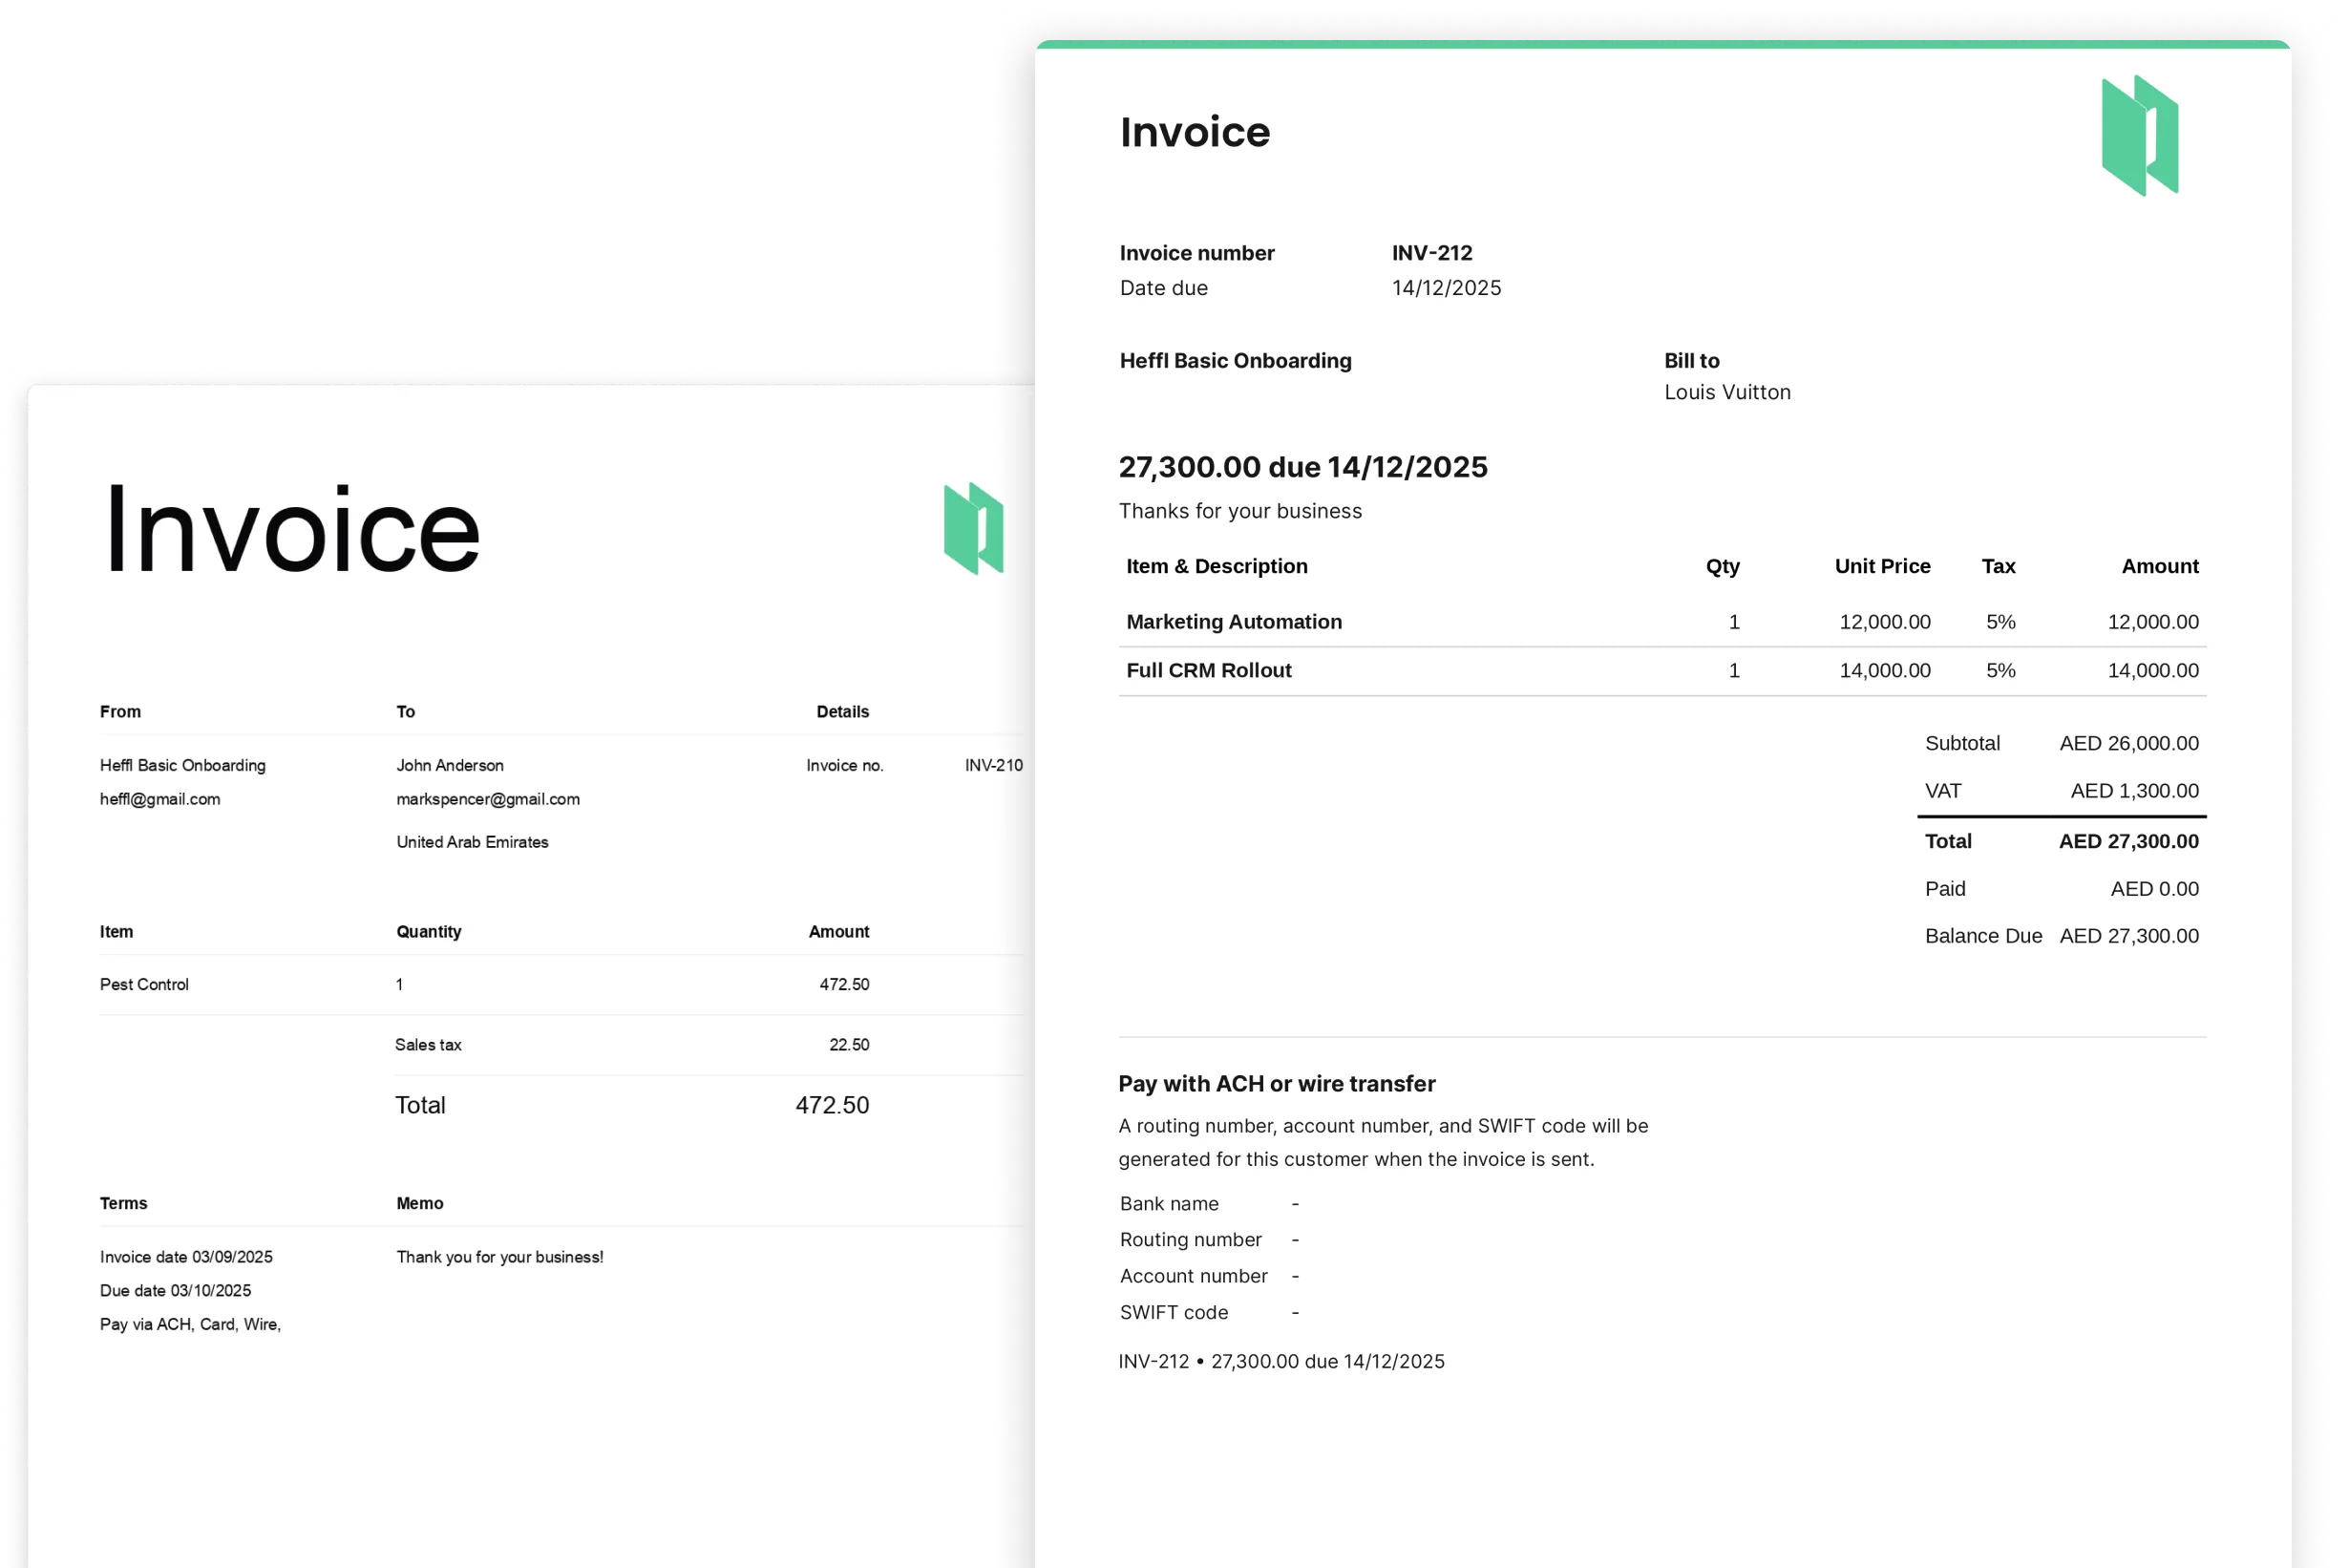Click the SWIFT code label
This screenshot has width=2349, height=1568.
[x=1173, y=1312]
